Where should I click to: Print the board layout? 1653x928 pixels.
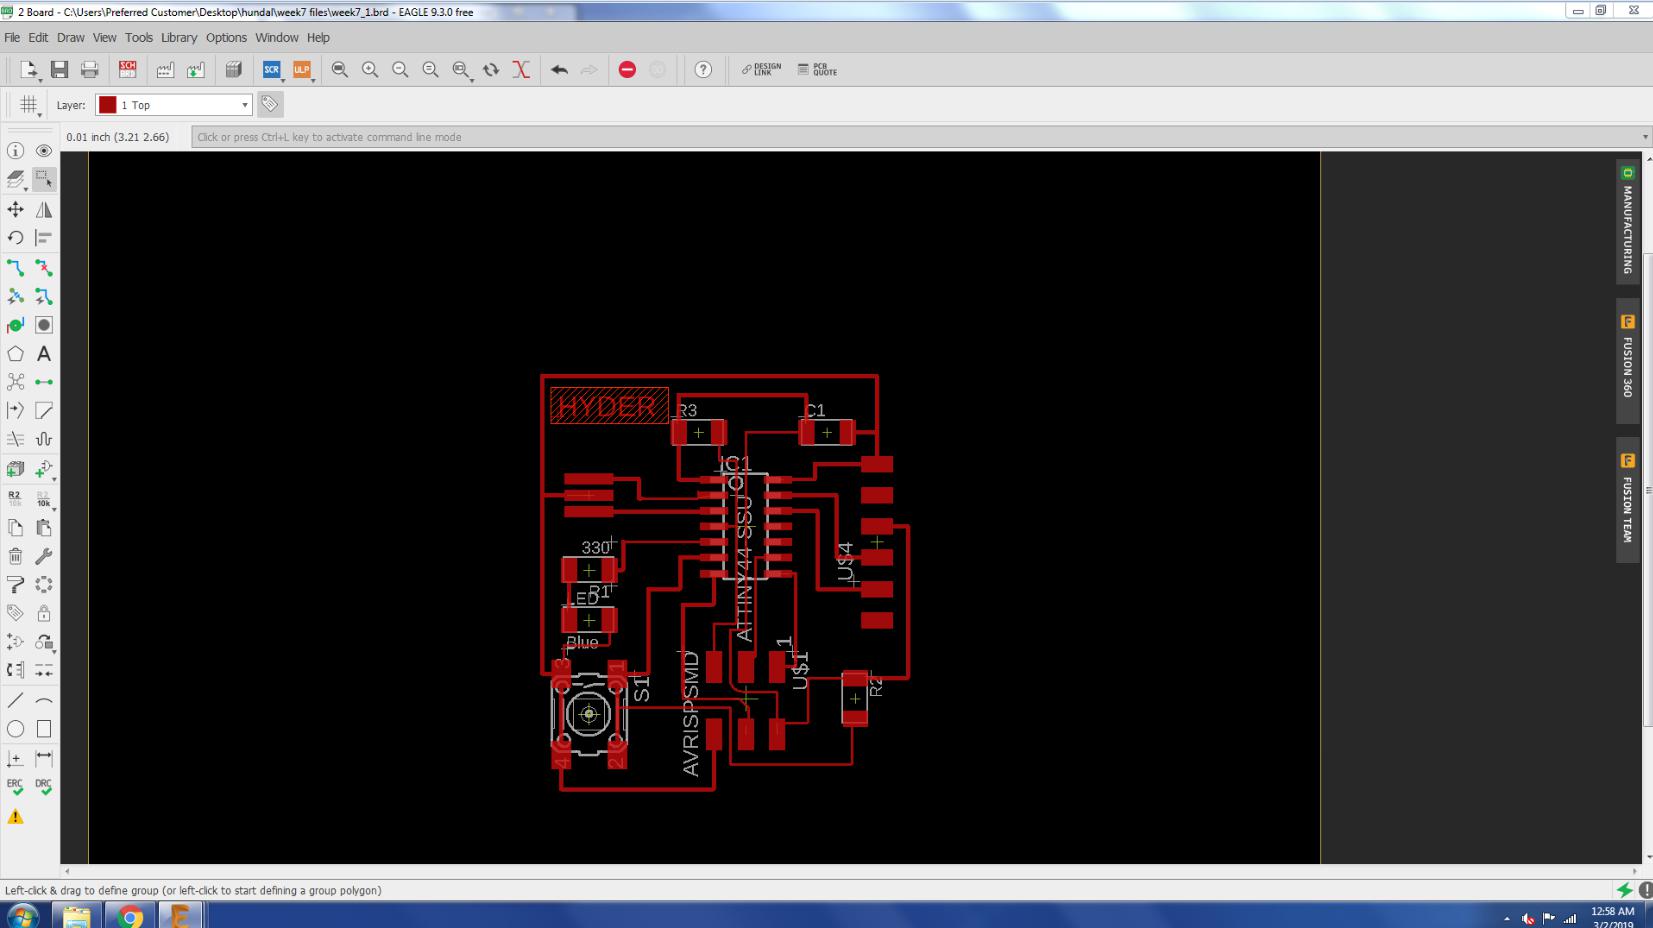point(90,70)
